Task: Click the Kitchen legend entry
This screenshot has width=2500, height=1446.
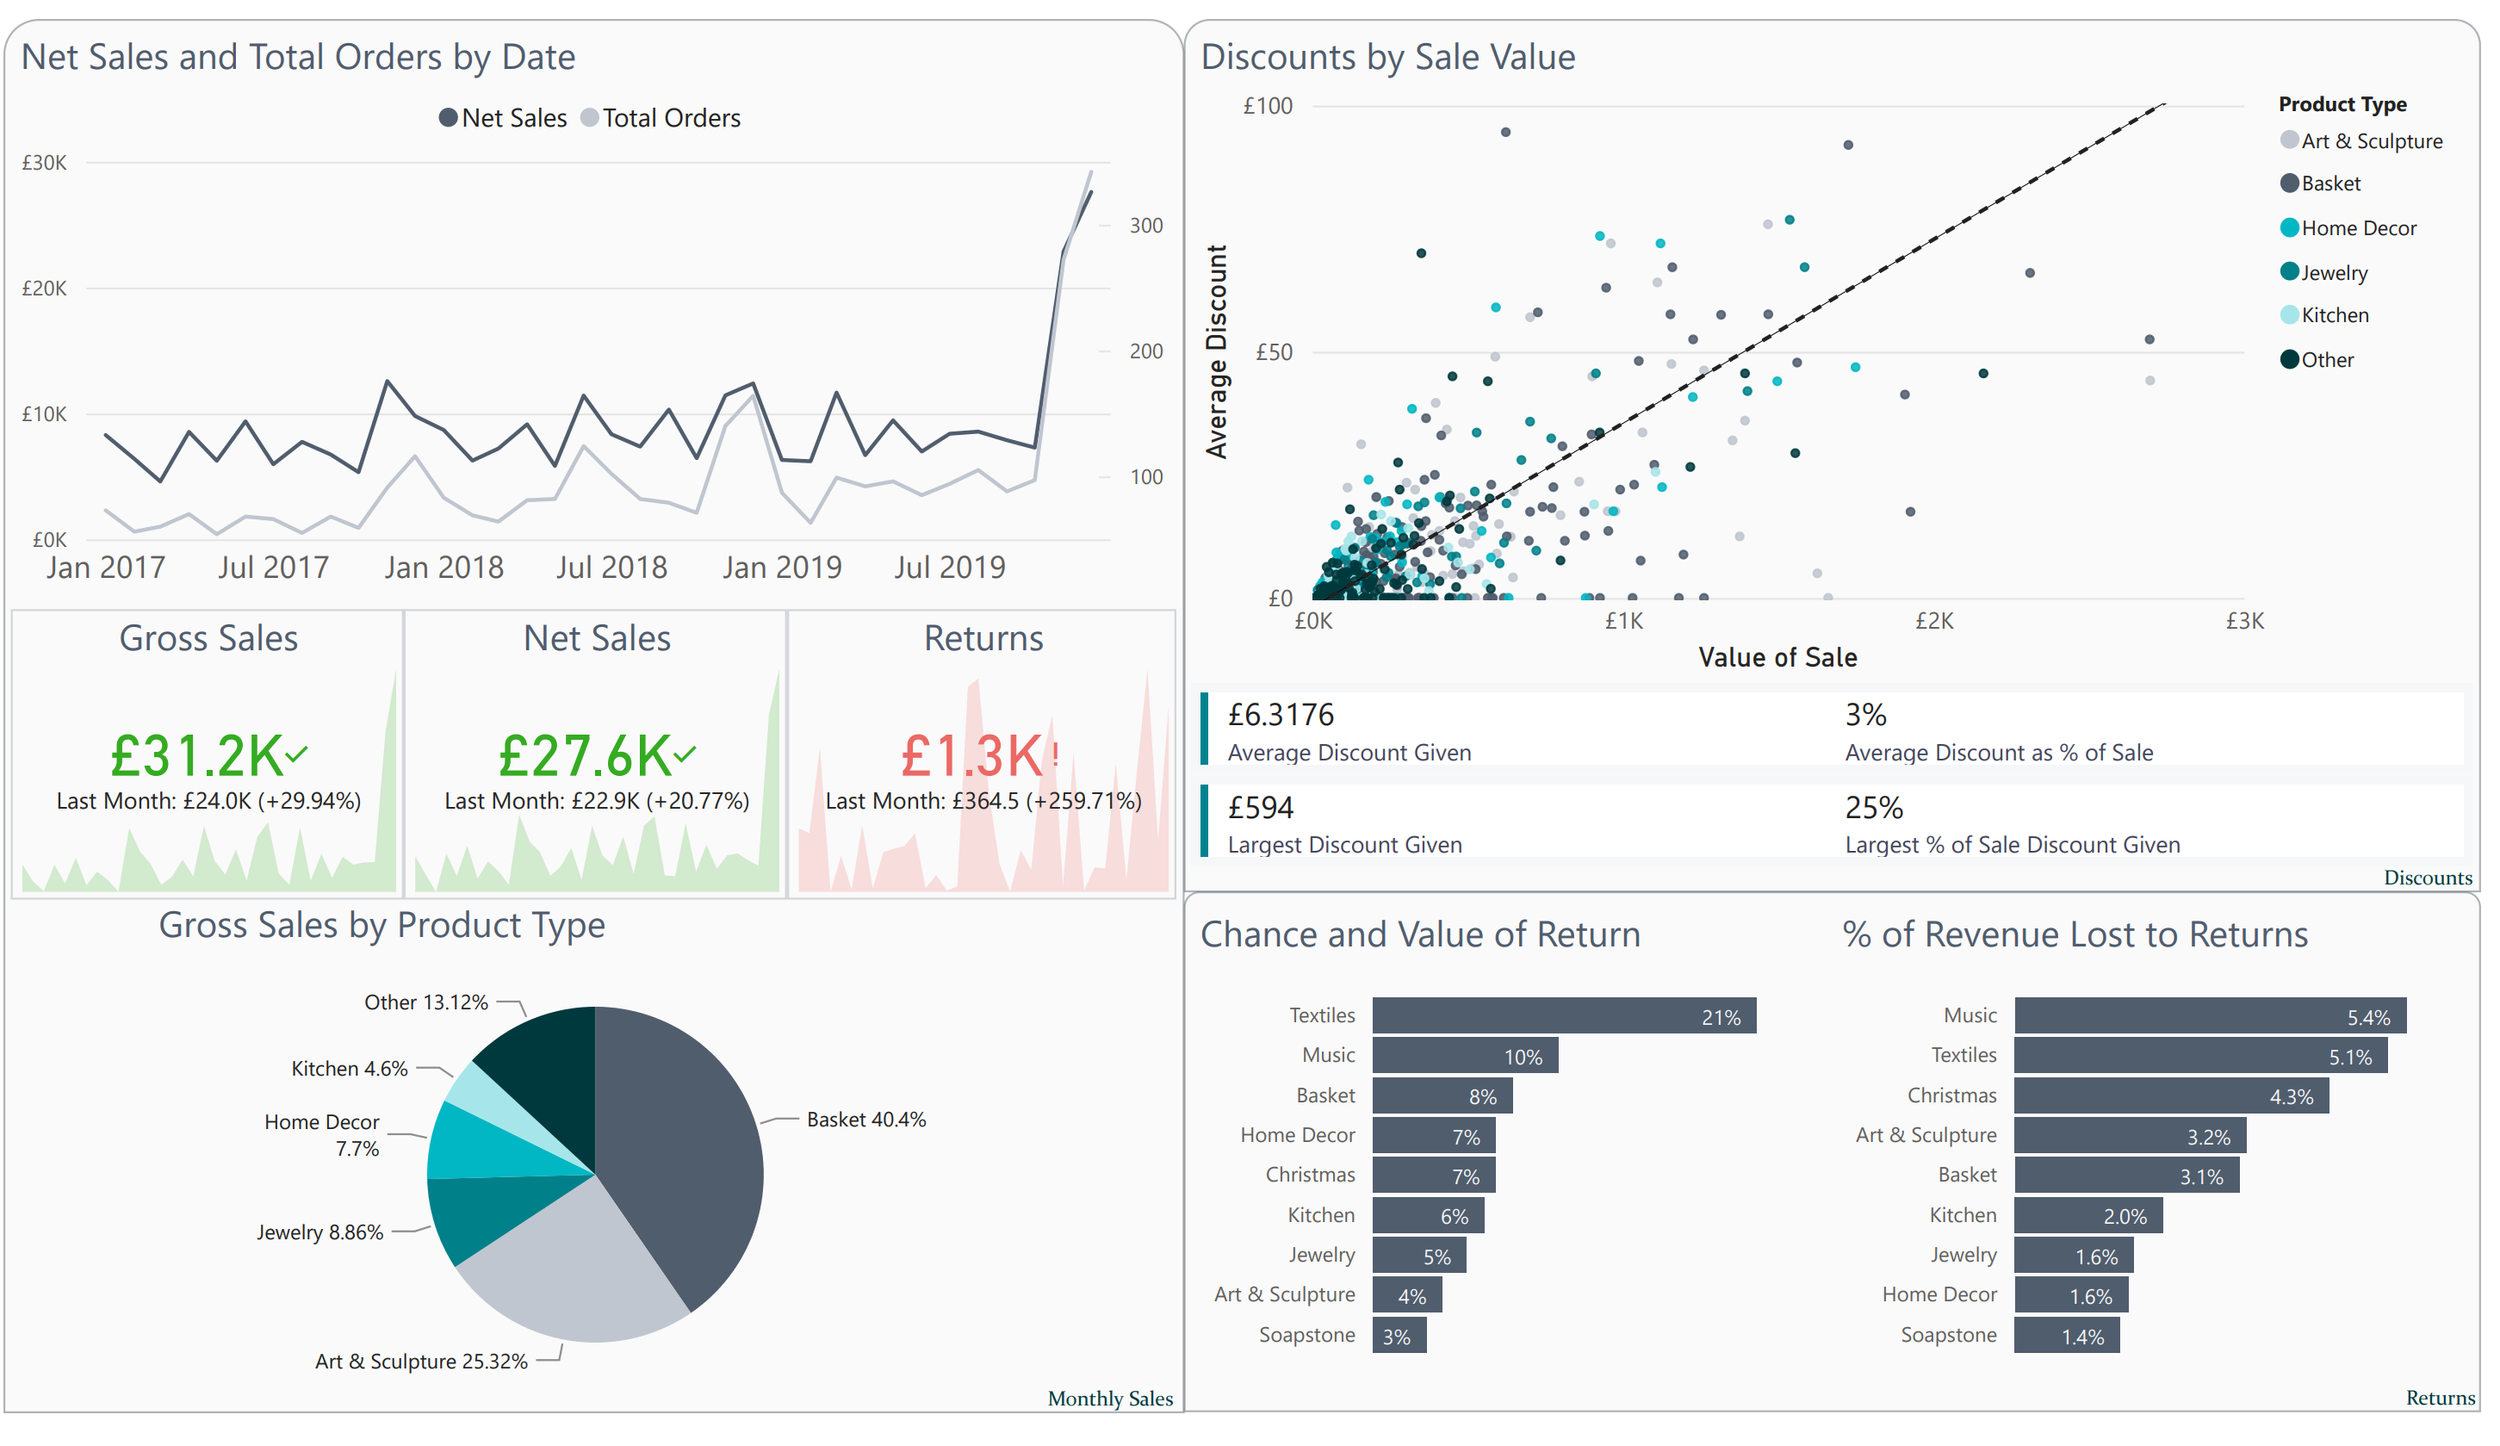Action: 2333,315
